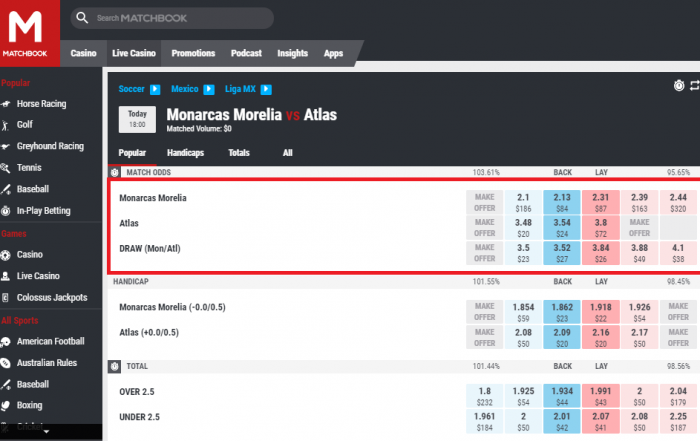
Task: Select Over 2.5 back odds 1.8
Action: pyautogui.click(x=484, y=396)
